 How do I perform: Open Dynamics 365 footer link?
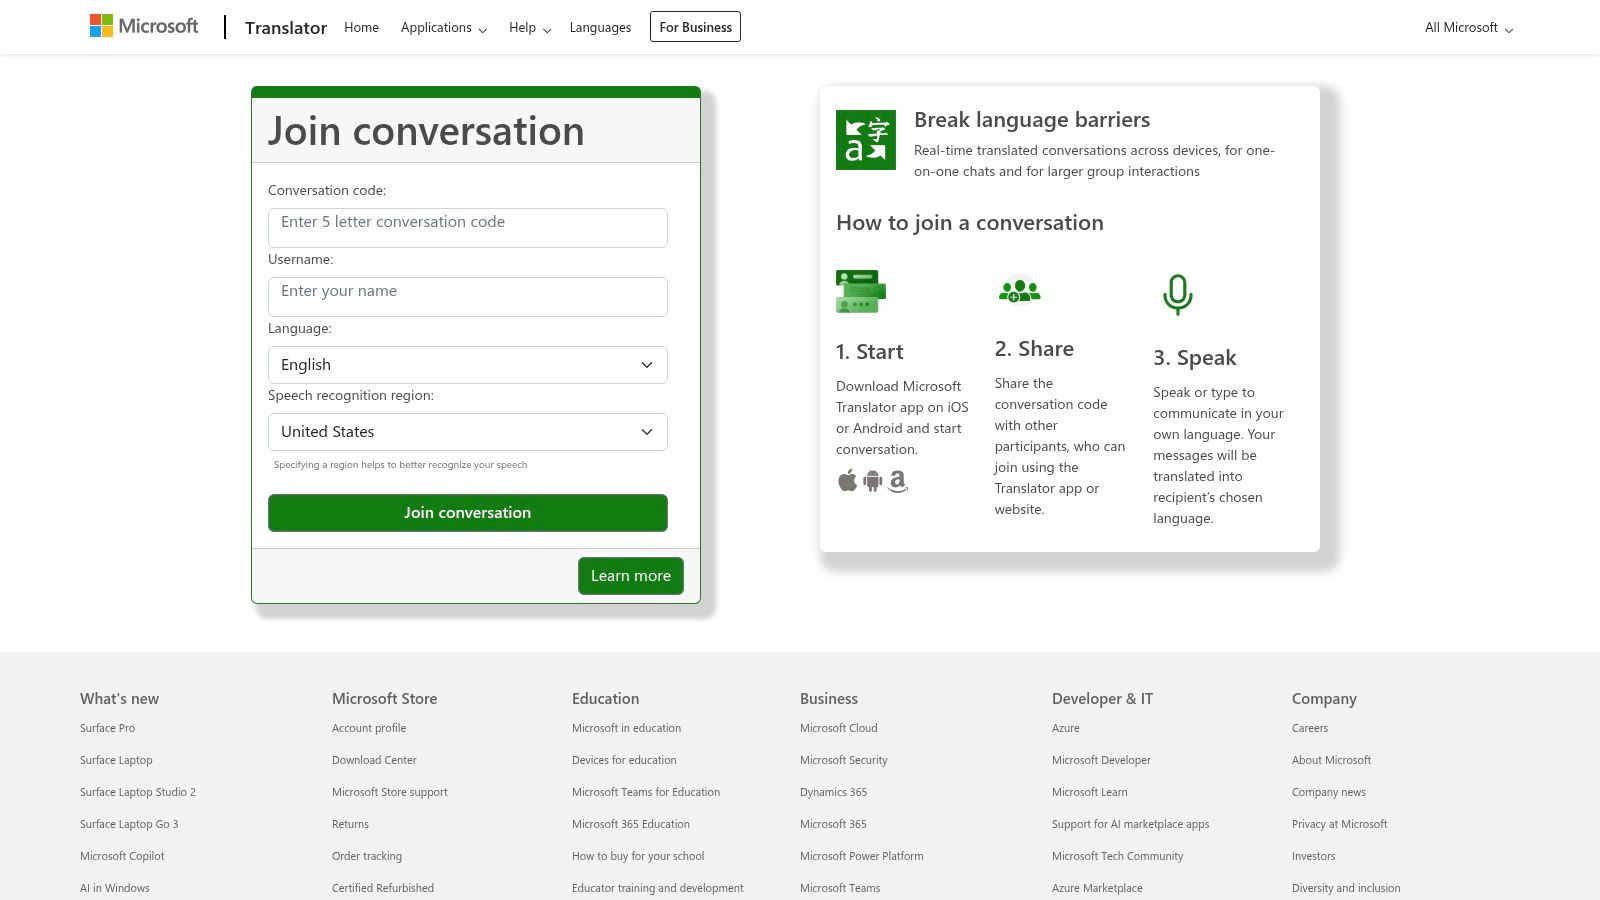tap(834, 792)
